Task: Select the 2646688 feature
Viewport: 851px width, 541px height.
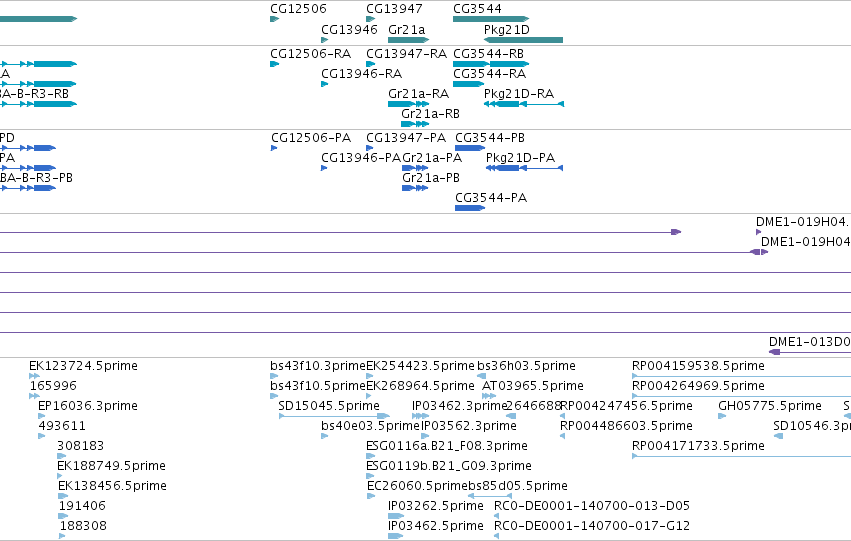Action: [x=534, y=406]
